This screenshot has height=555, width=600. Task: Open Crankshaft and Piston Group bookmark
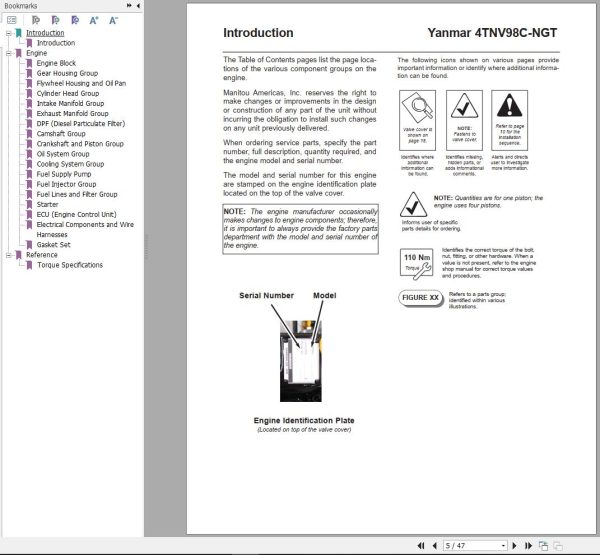pos(80,144)
